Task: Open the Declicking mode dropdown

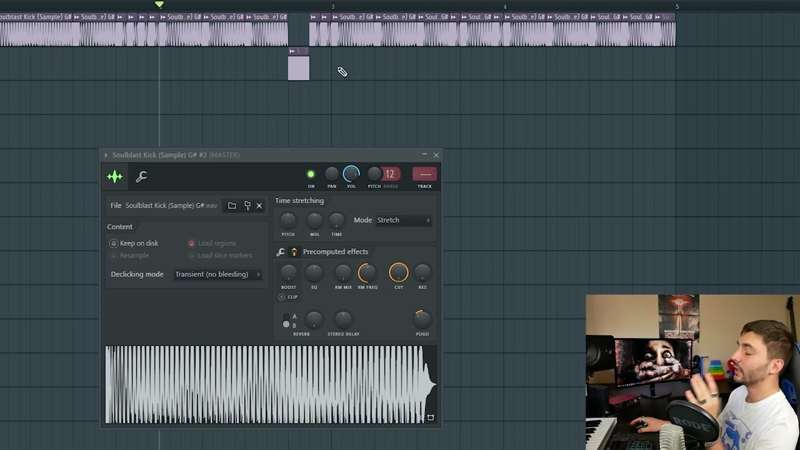Action: 218,274
